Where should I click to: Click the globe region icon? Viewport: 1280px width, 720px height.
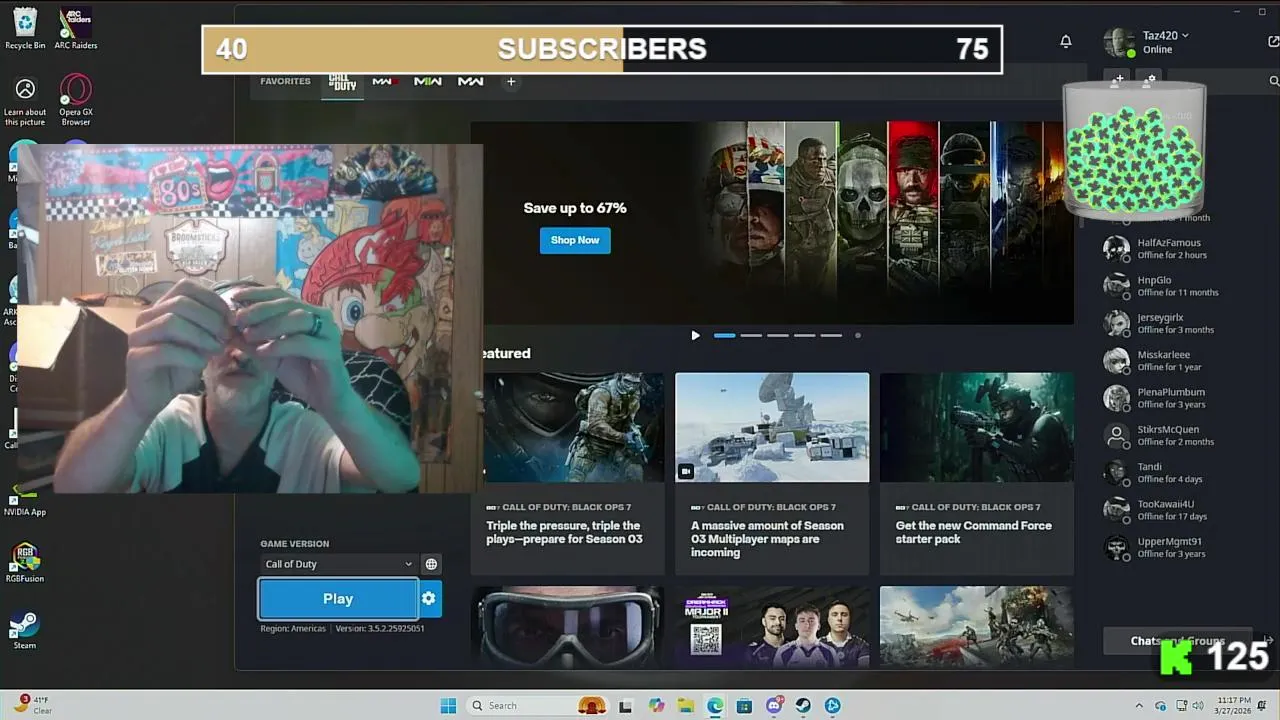431,564
